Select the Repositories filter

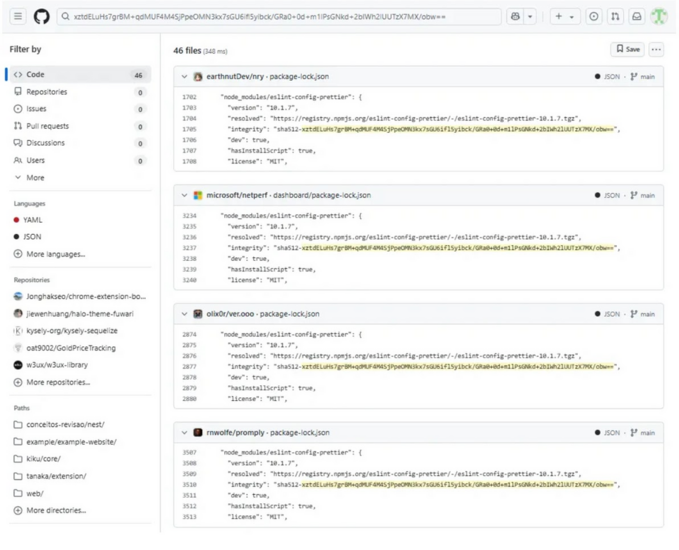(80, 92)
